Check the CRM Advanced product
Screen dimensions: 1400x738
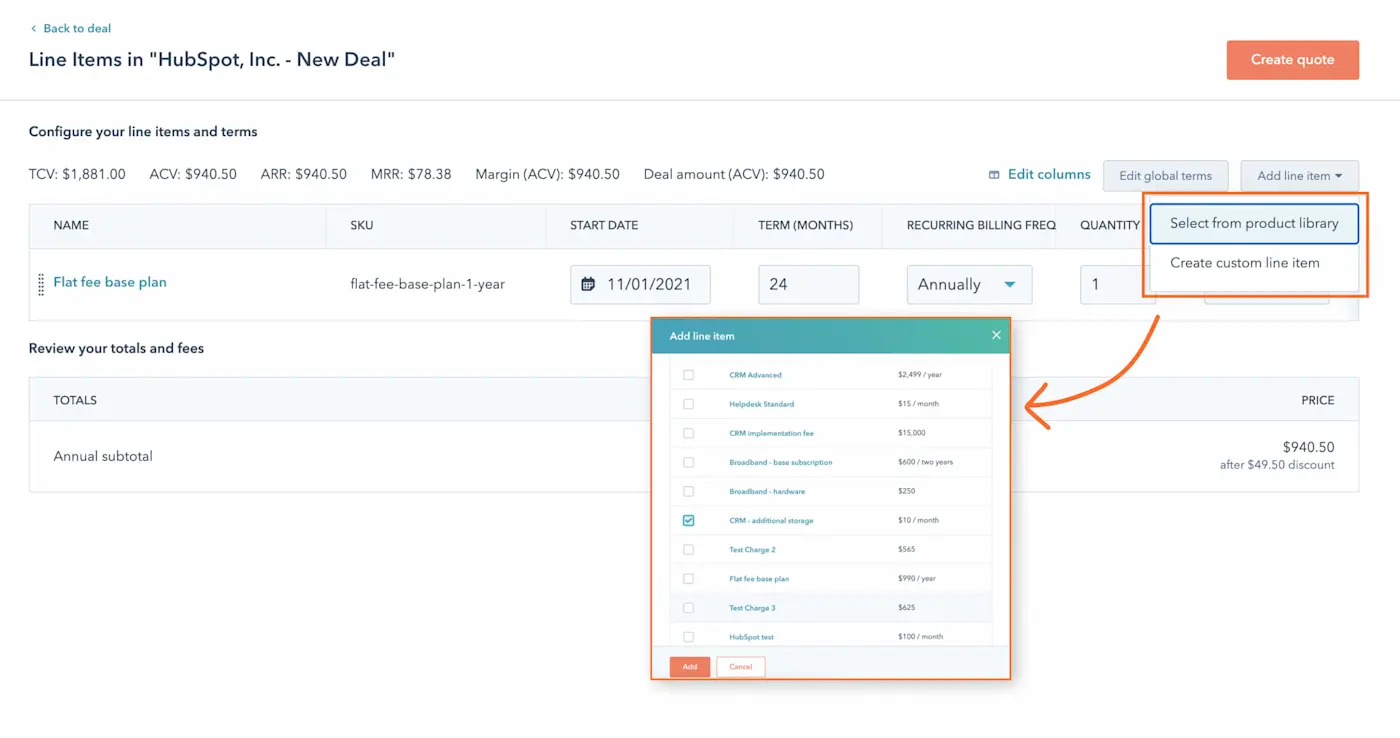click(x=686, y=374)
